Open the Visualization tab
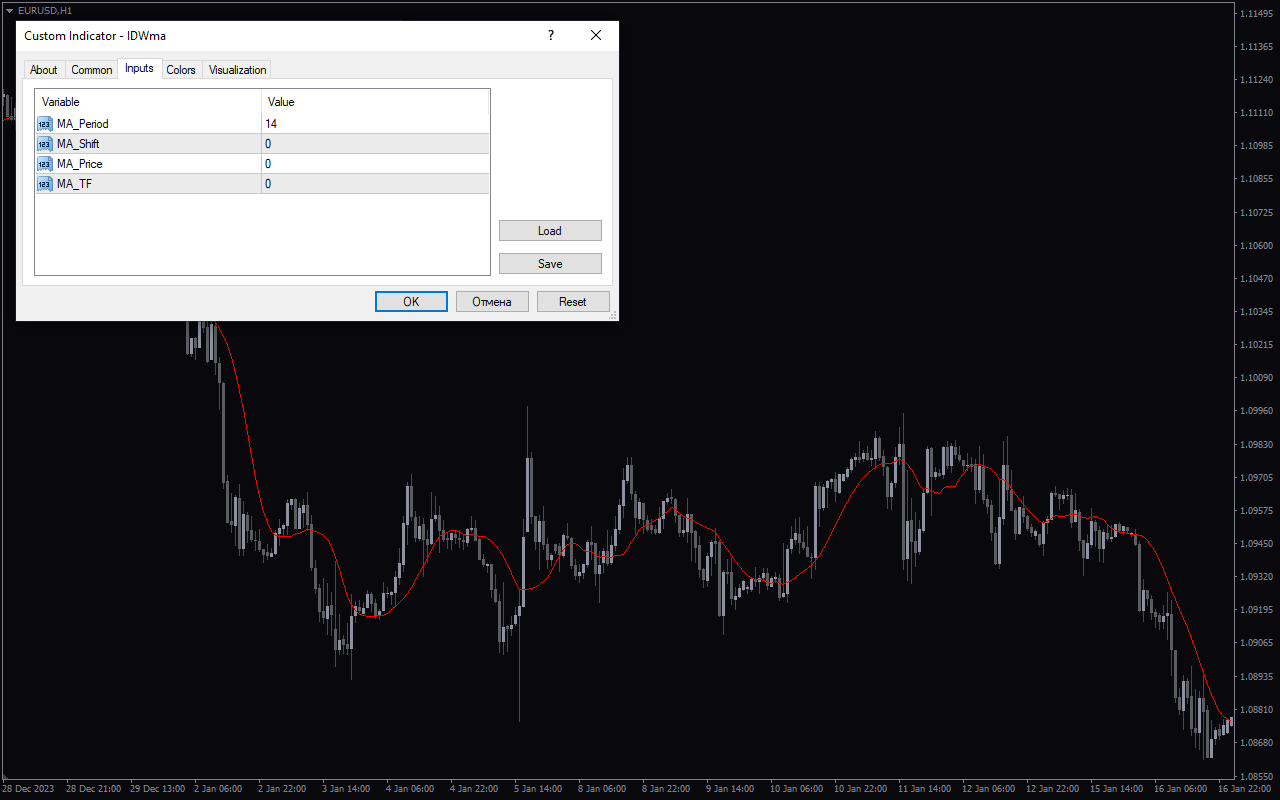The height and width of the screenshot is (800, 1280). click(237, 70)
